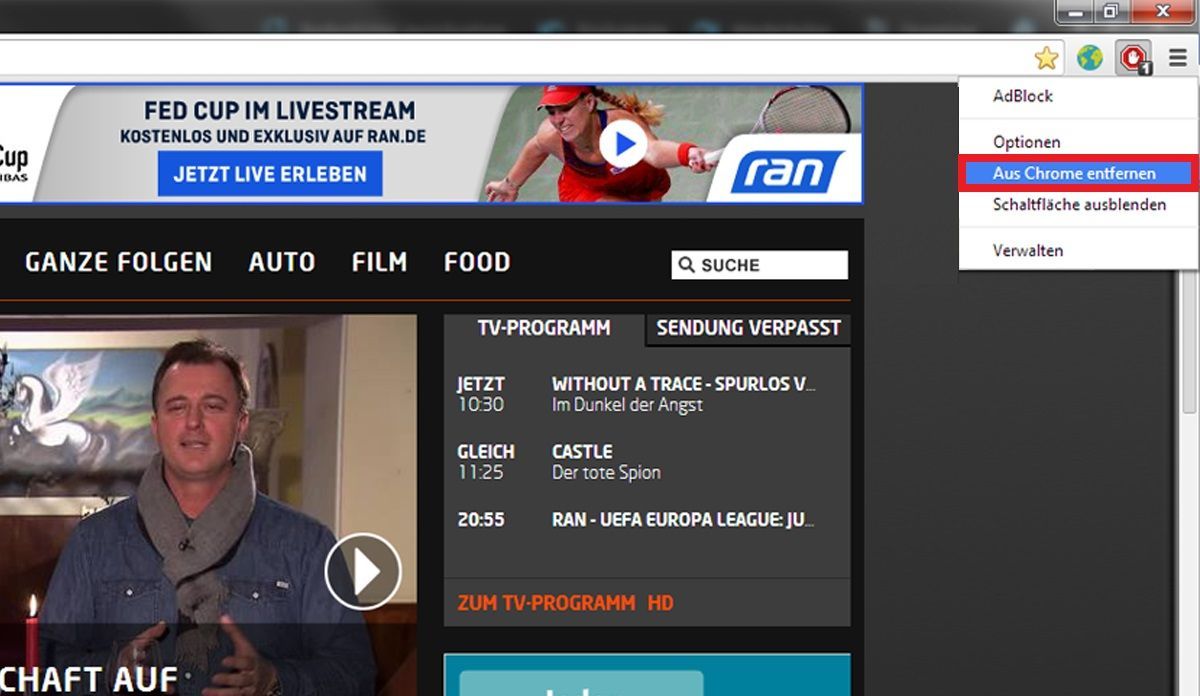Click the ZUM TV-PROGRAMM link
Viewport: 1200px width, 696px height.
click(x=546, y=603)
